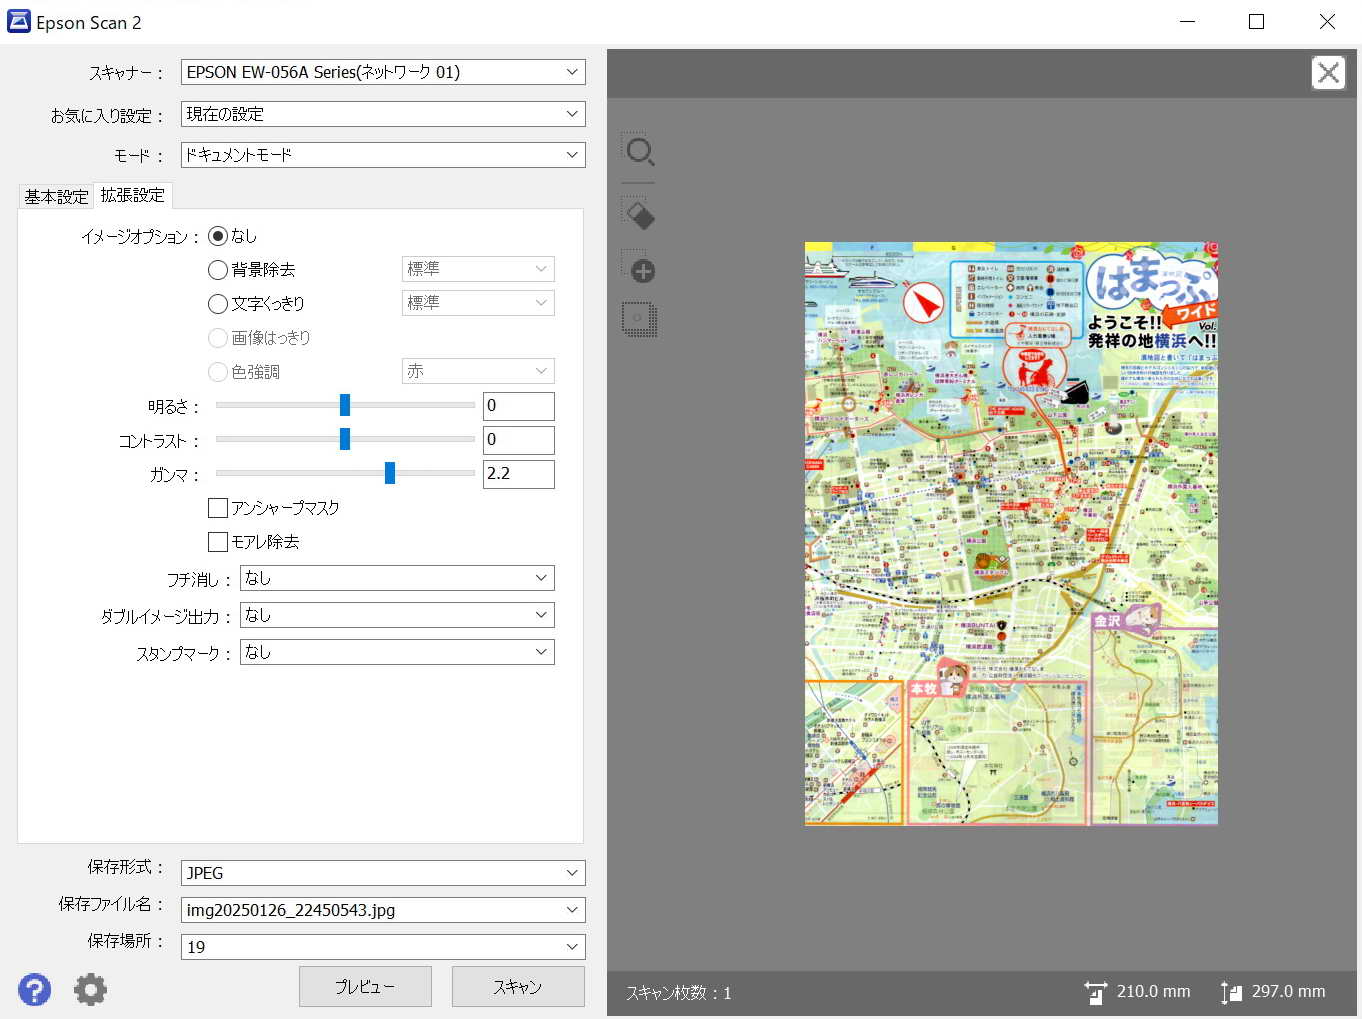Select the 背景除去 radio button
Viewport: 1362px width, 1019px height.
(218, 270)
